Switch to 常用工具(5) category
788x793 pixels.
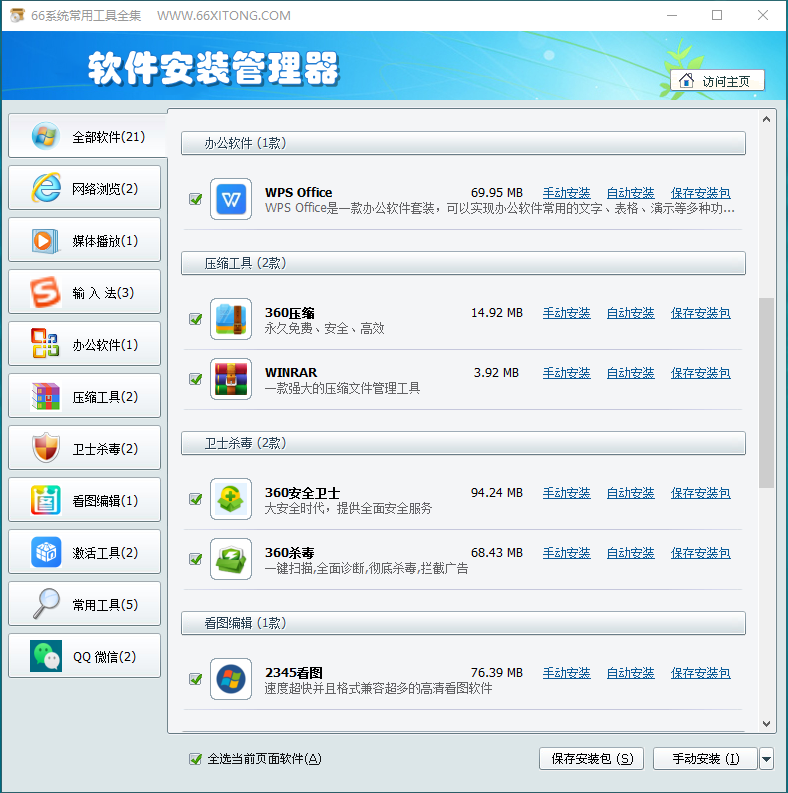click(x=84, y=604)
